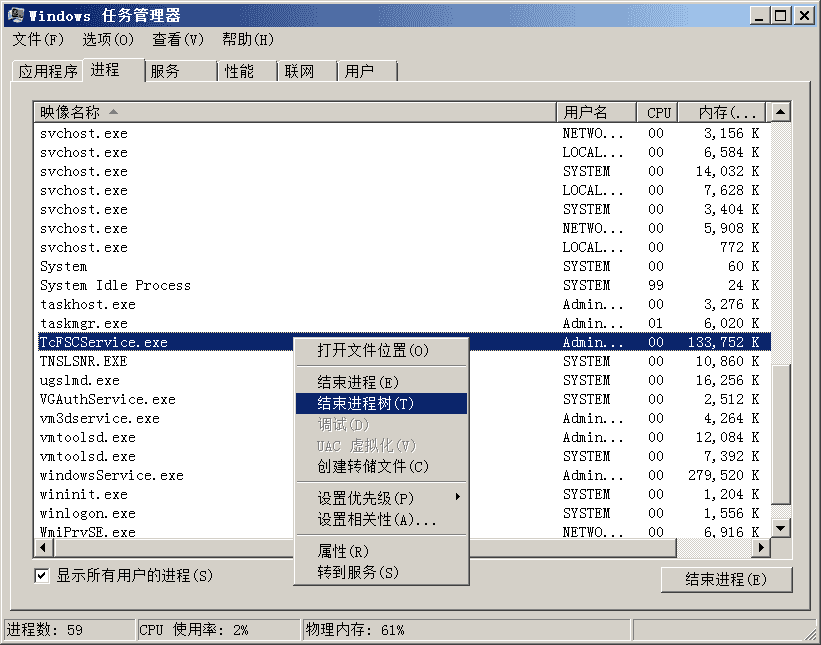Click vertical scrollbar up arrow
The image size is (821, 645).
click(x=781, y=112)
